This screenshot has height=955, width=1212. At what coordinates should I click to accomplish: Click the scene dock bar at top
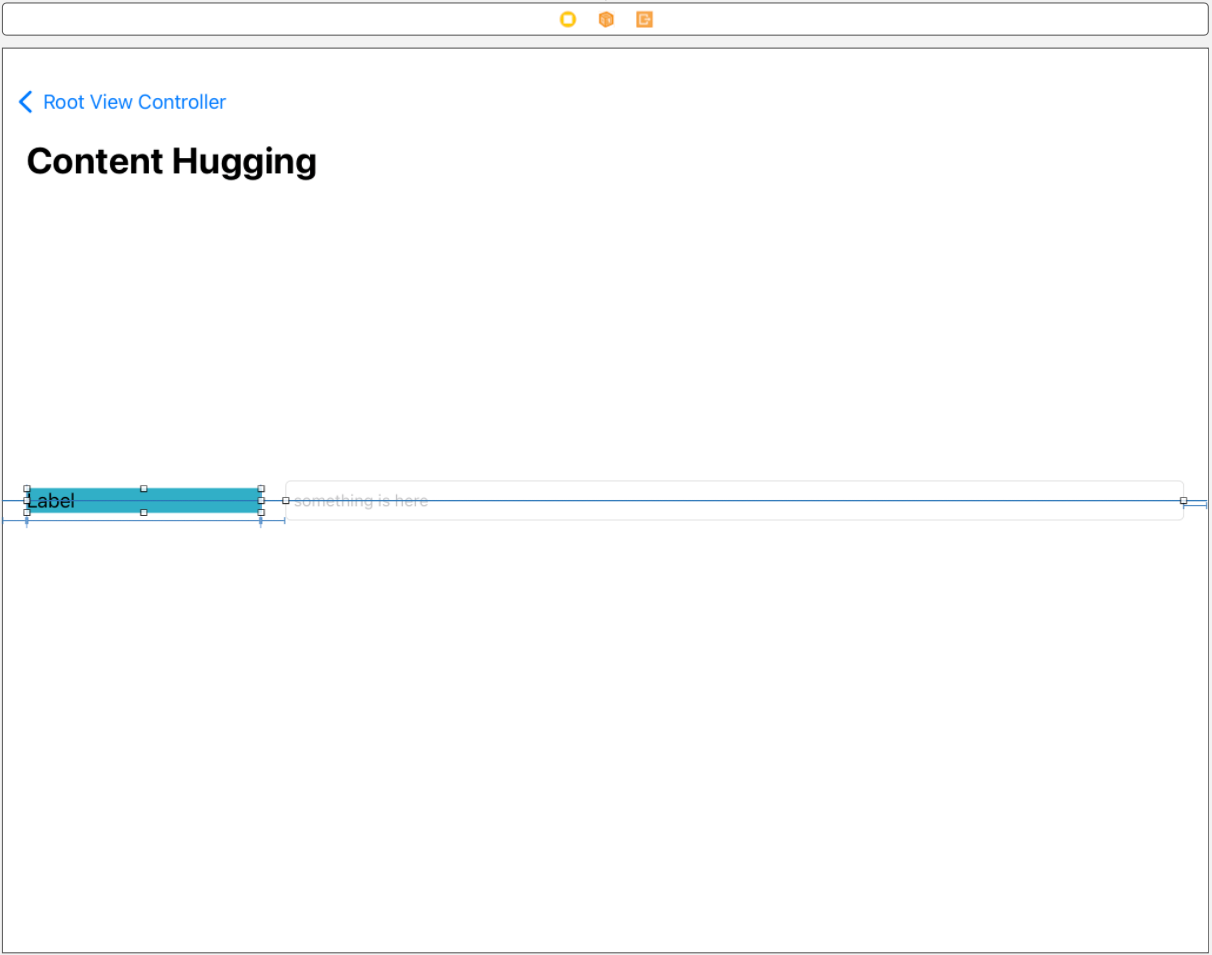(606, 19)
